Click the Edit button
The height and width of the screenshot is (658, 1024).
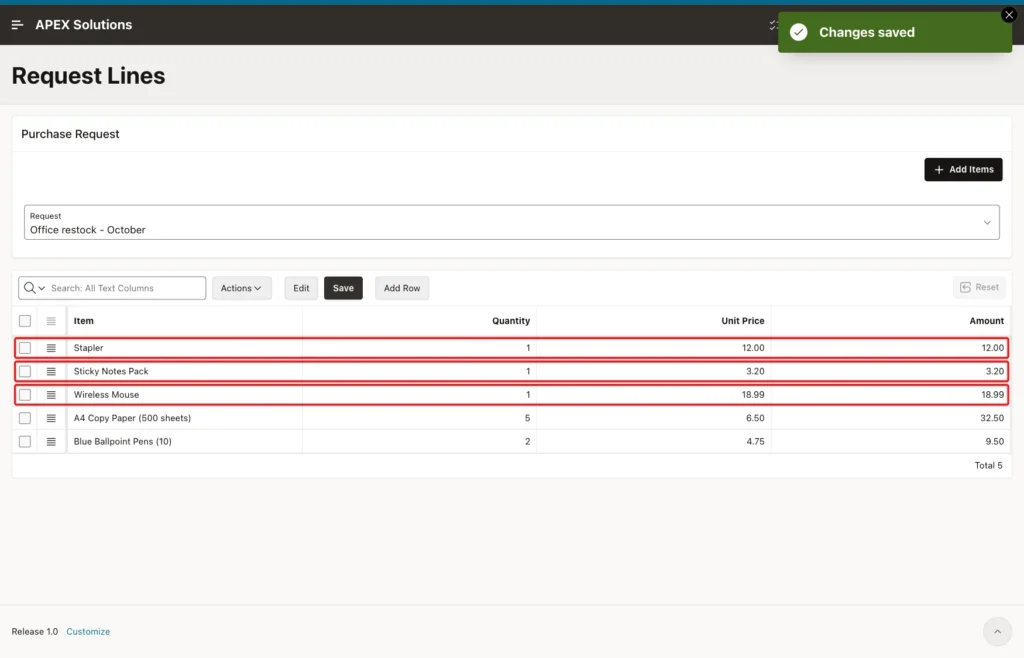pyautogui.click(x=301, y=288)
